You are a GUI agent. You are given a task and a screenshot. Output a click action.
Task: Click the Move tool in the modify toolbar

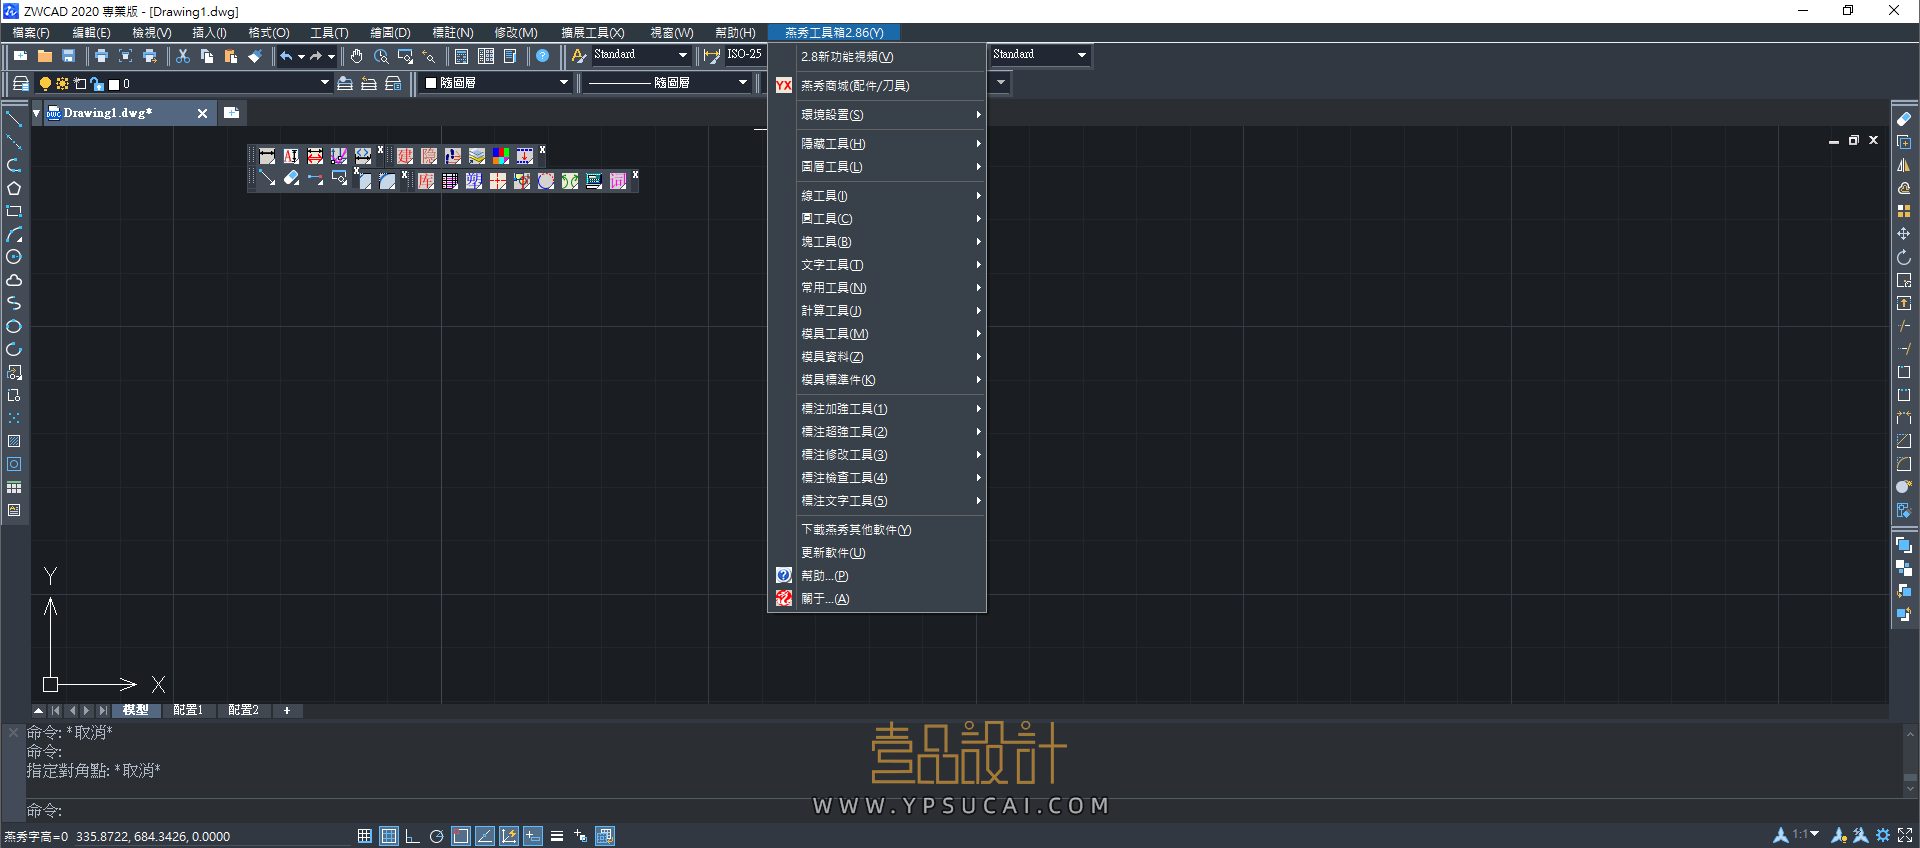click(x=1904, y=234)
